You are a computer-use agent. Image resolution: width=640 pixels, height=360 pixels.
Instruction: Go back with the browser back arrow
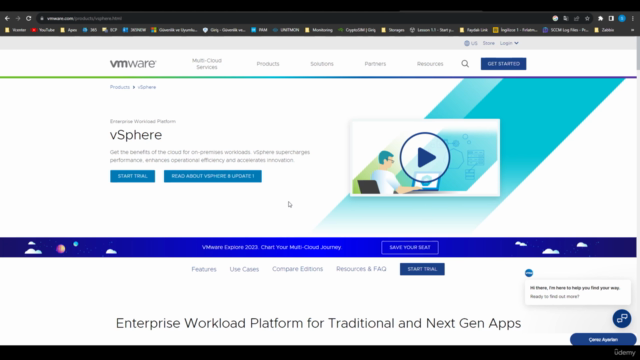[x=7, y=18]
